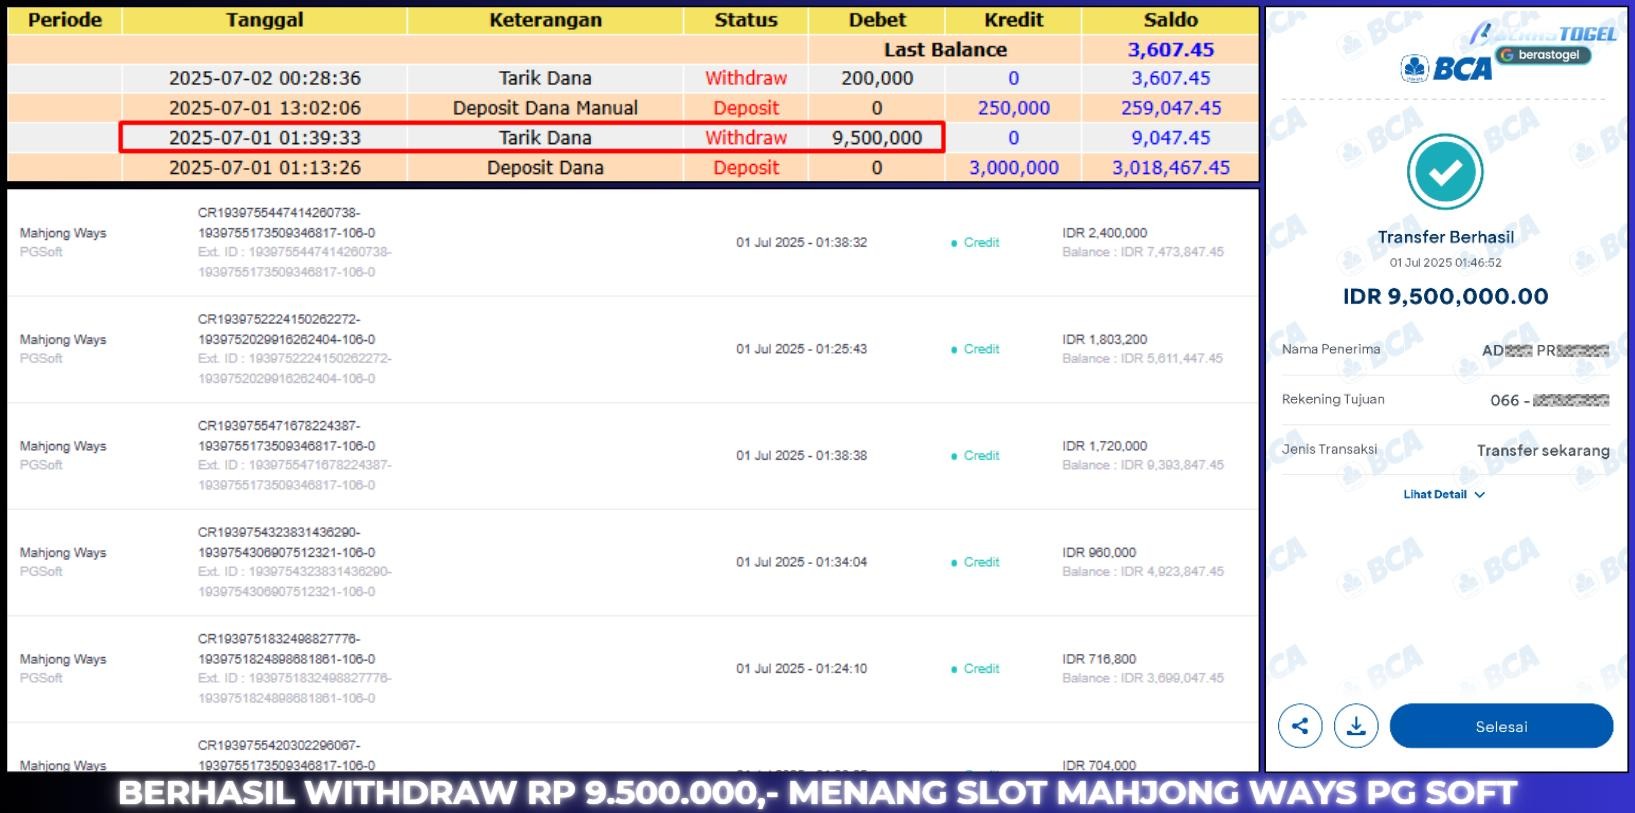Click the berastogel Google badge

click(x=1543, y=55)
